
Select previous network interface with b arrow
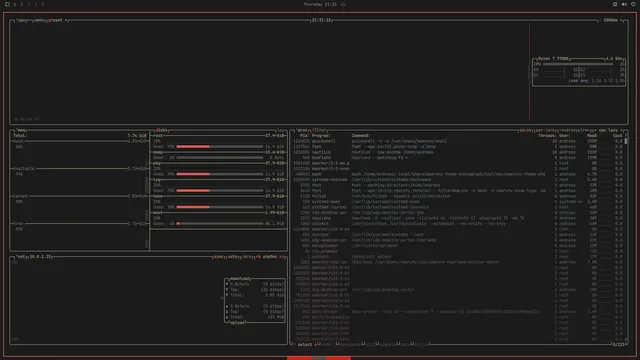click(258, 257)
